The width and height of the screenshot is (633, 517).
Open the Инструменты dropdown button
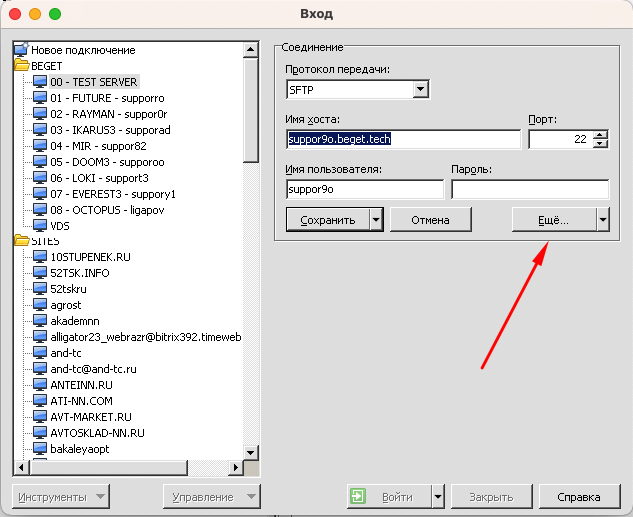61,496
